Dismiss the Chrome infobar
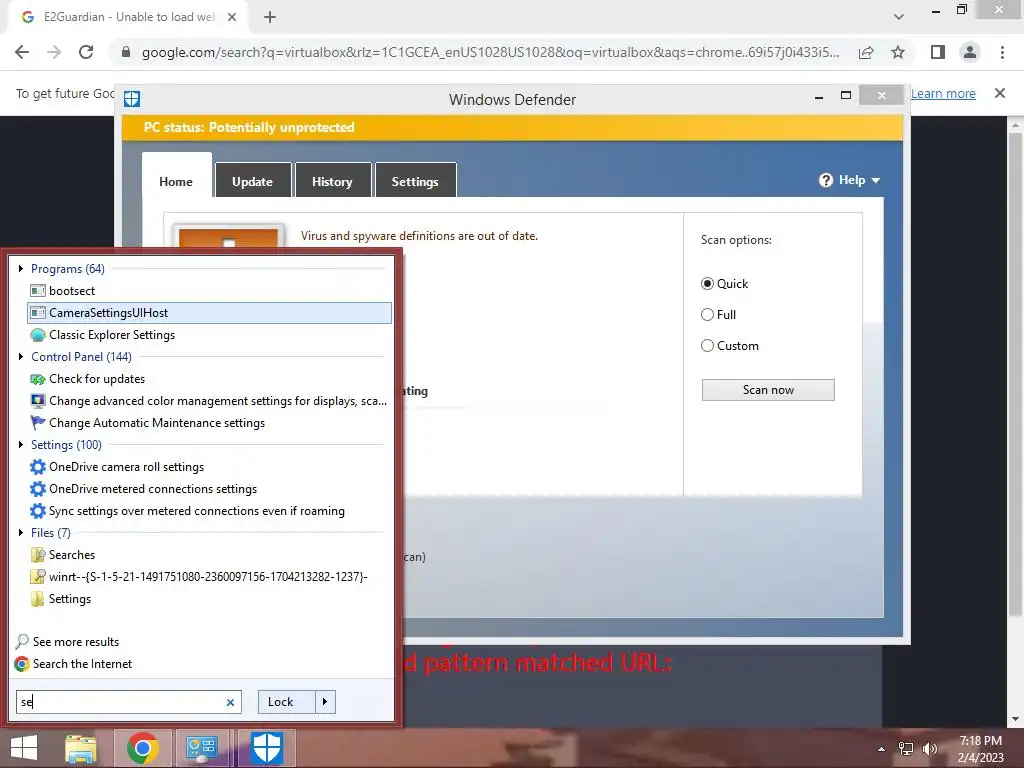 click(x=1000, y=93)
